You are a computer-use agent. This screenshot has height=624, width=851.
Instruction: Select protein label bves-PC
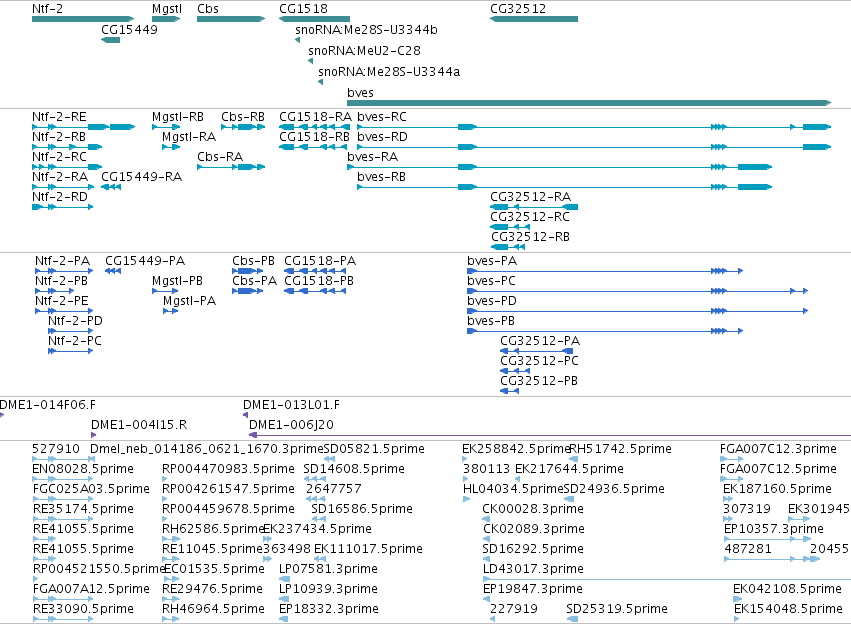(x=491, y=281)
